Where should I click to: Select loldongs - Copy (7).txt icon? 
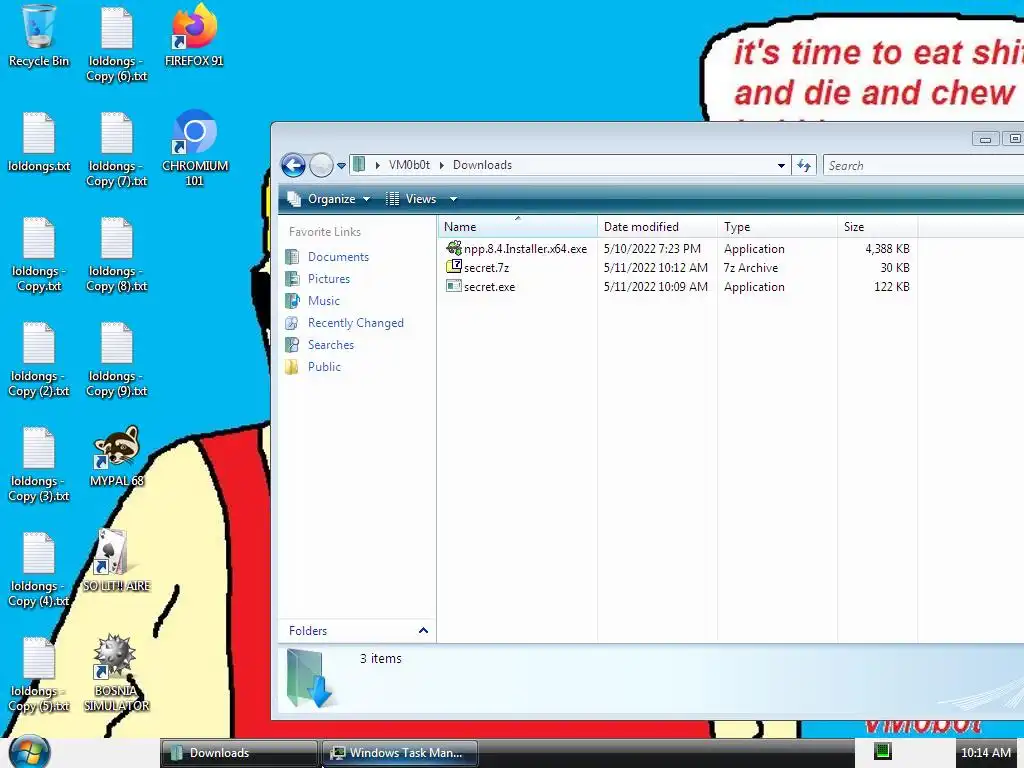click(x=116, y=150)
